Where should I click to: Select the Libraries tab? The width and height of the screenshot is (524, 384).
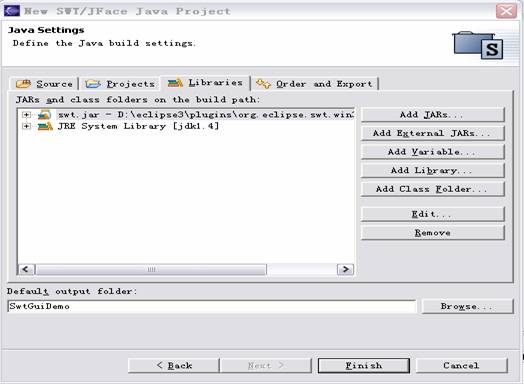tap(205, 82)
